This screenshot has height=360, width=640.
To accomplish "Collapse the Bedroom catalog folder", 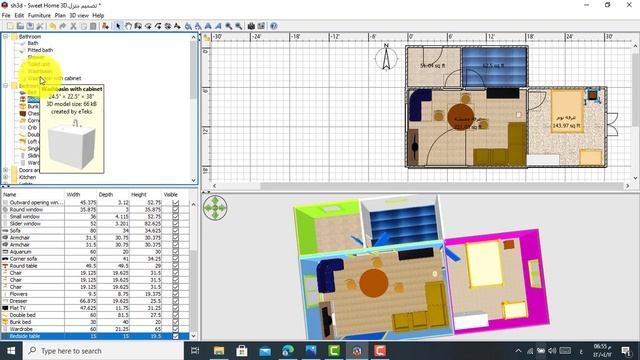I will (6, 85).
